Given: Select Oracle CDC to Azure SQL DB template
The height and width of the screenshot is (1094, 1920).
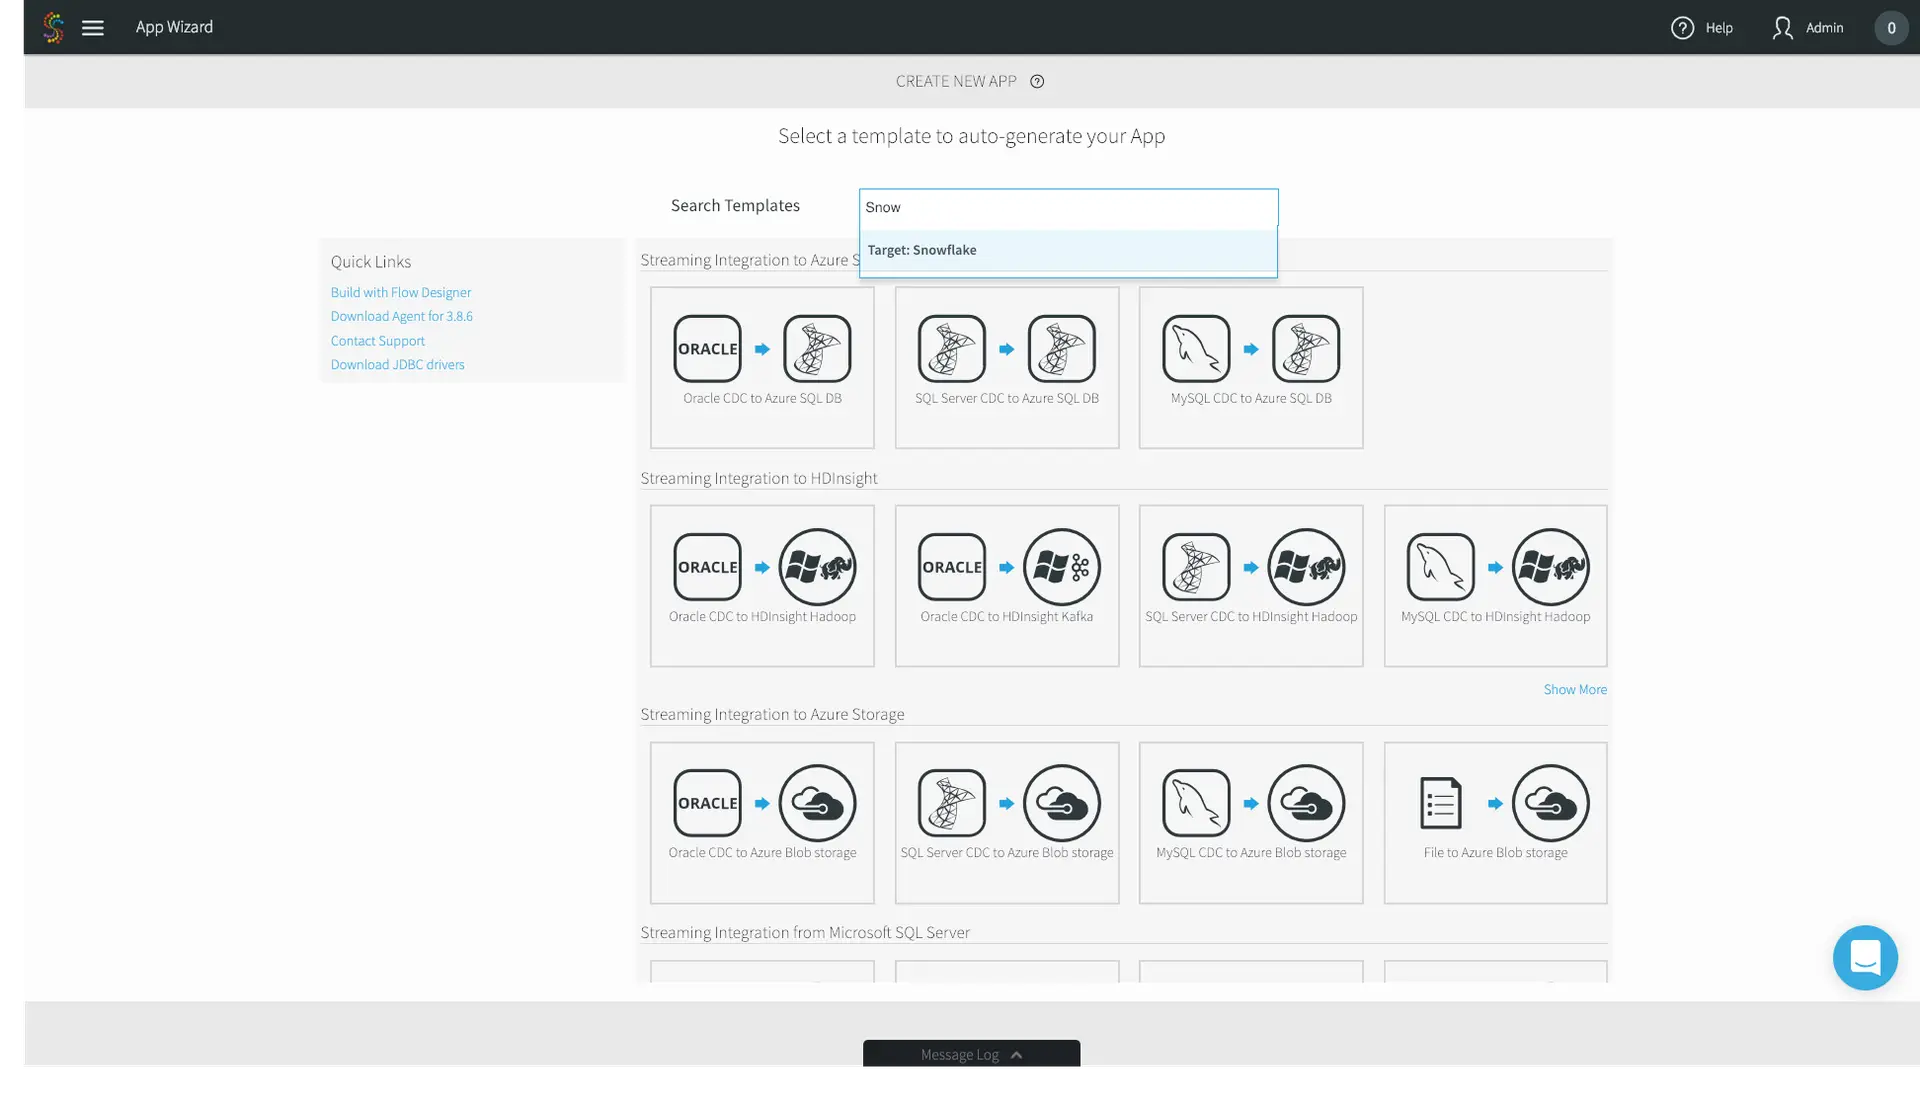Looking at the screenshot, I should click(762, 367).
